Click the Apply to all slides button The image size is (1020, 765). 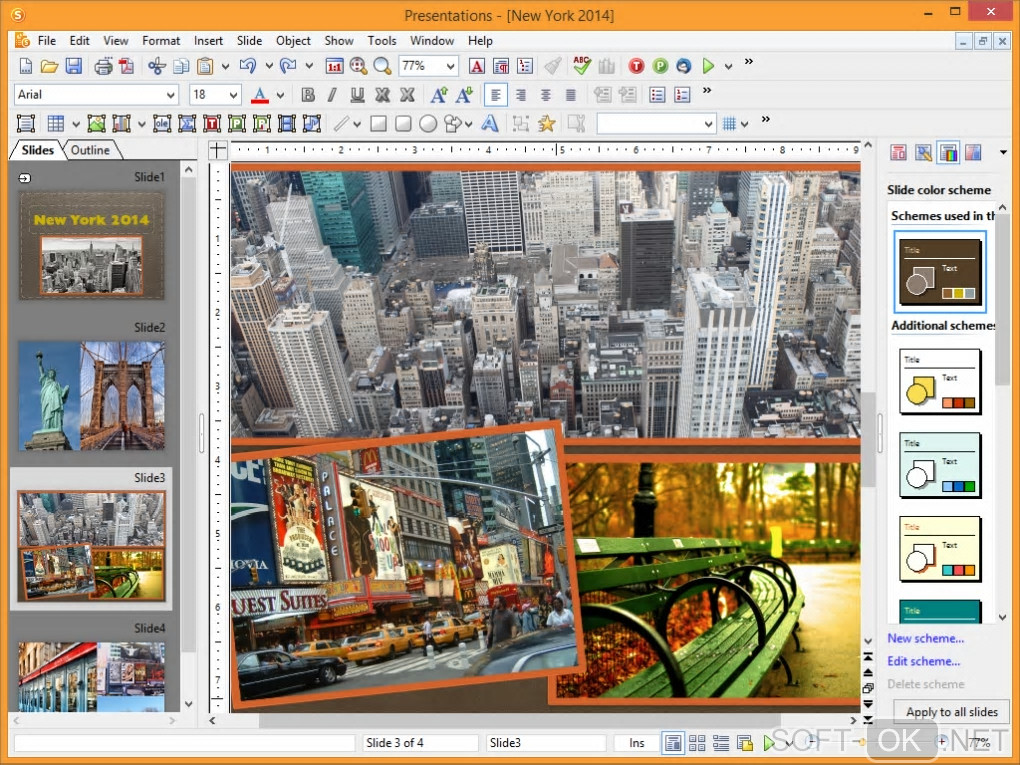click(951, 712)
